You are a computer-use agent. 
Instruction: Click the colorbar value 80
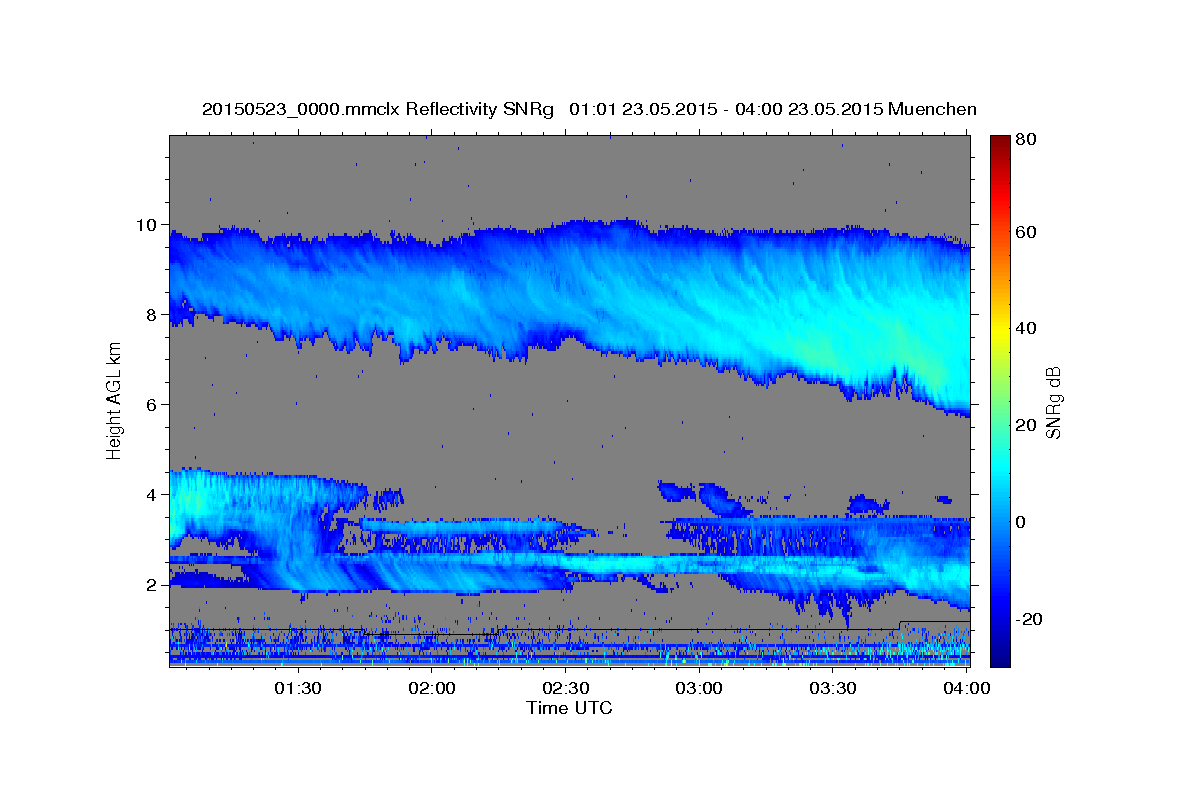click(1028, 139)
